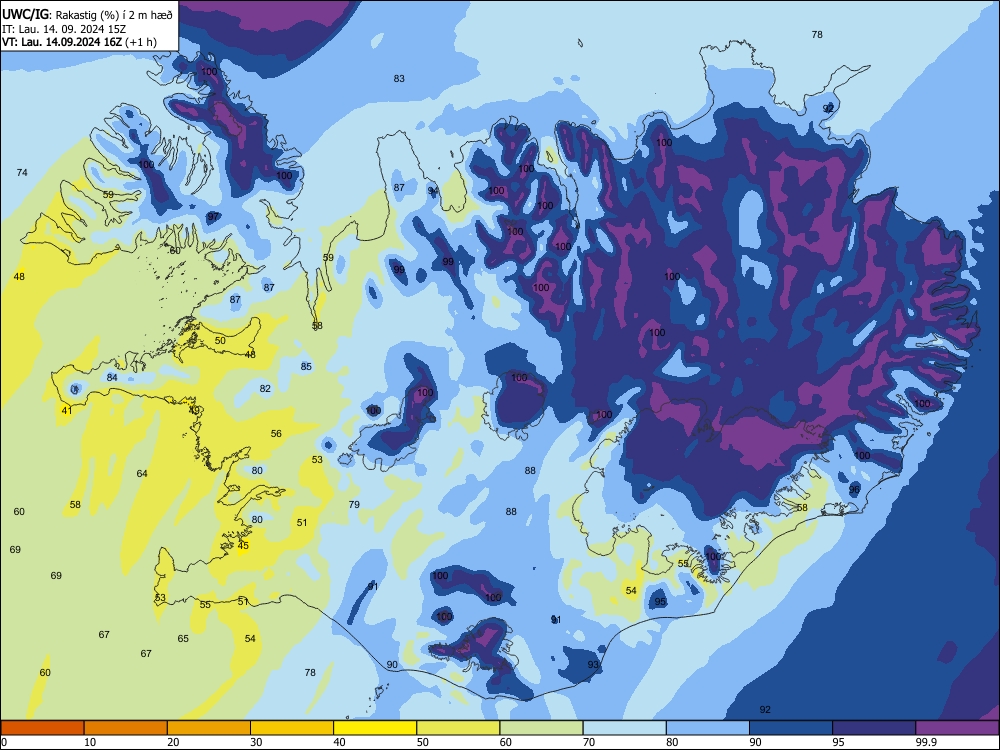Image resolution: width=1000 pixels, height=750 pixels.
Task: Click the amber 20–30 legend swatch
Action: pyautogui.click(x=209, y=728)
